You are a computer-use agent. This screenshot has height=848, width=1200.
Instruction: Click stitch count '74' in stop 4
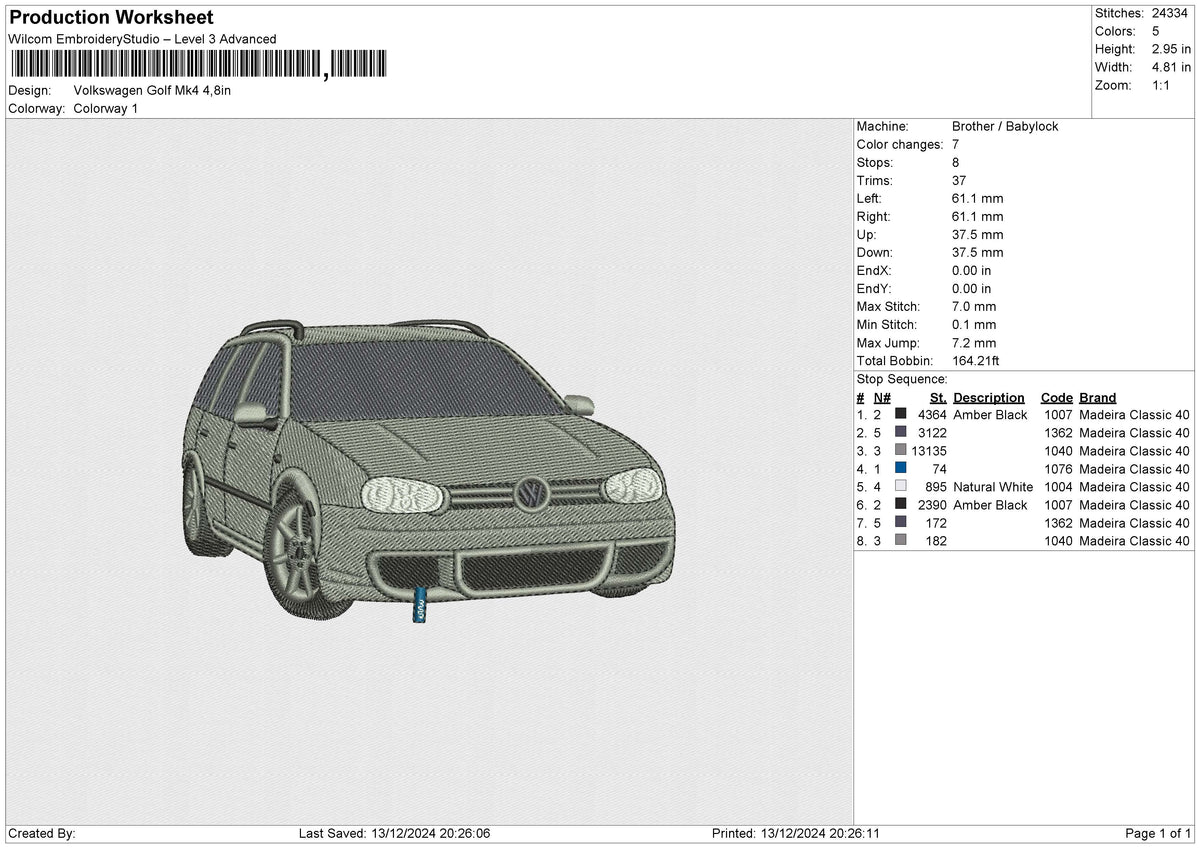938,469
